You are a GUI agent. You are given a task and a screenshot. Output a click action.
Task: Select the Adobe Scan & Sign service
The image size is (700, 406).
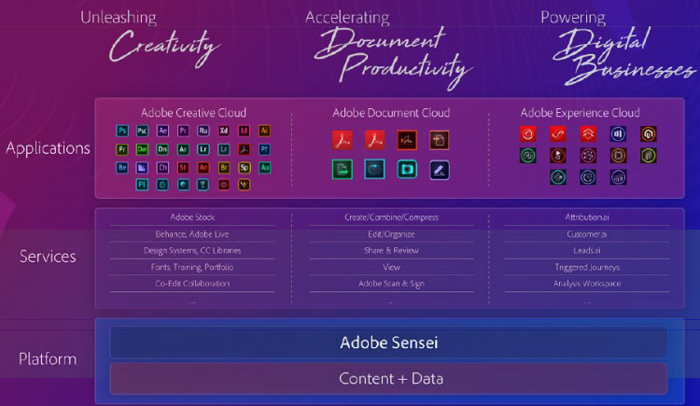point(390,284)
